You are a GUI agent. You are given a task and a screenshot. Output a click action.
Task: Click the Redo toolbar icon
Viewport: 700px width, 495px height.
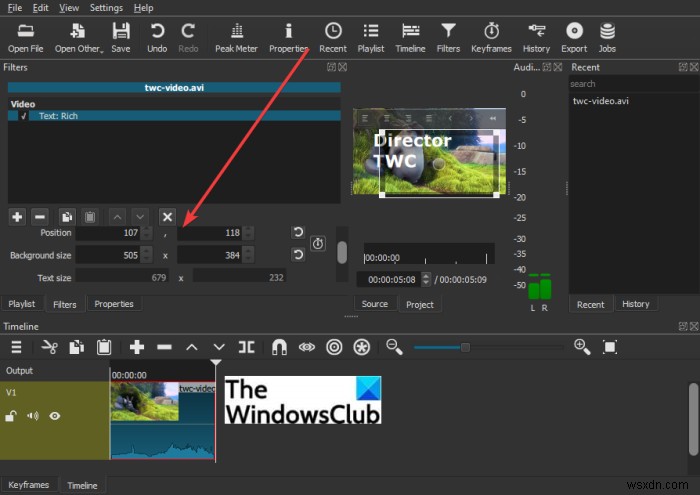(188, 38)
